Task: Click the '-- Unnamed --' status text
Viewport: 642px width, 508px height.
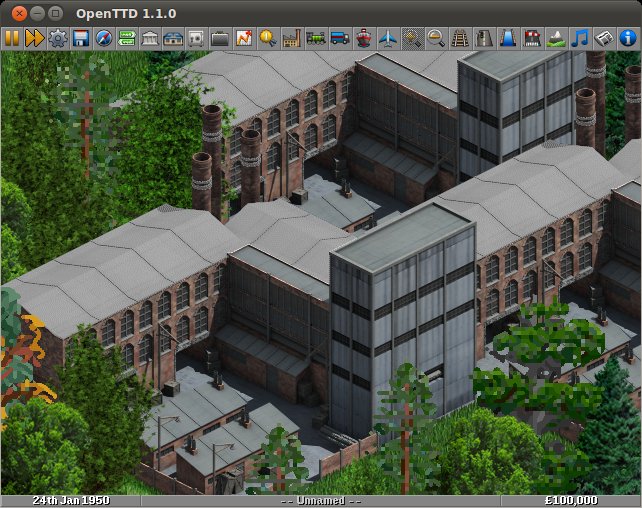Action: pos(321,501)
